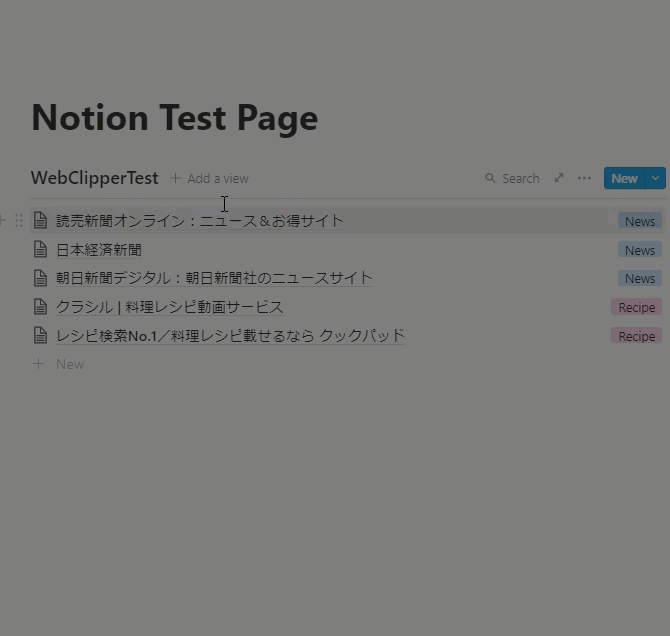
Task: Expand the dropdown arrow beside New button
Action: tap(655, 178)
